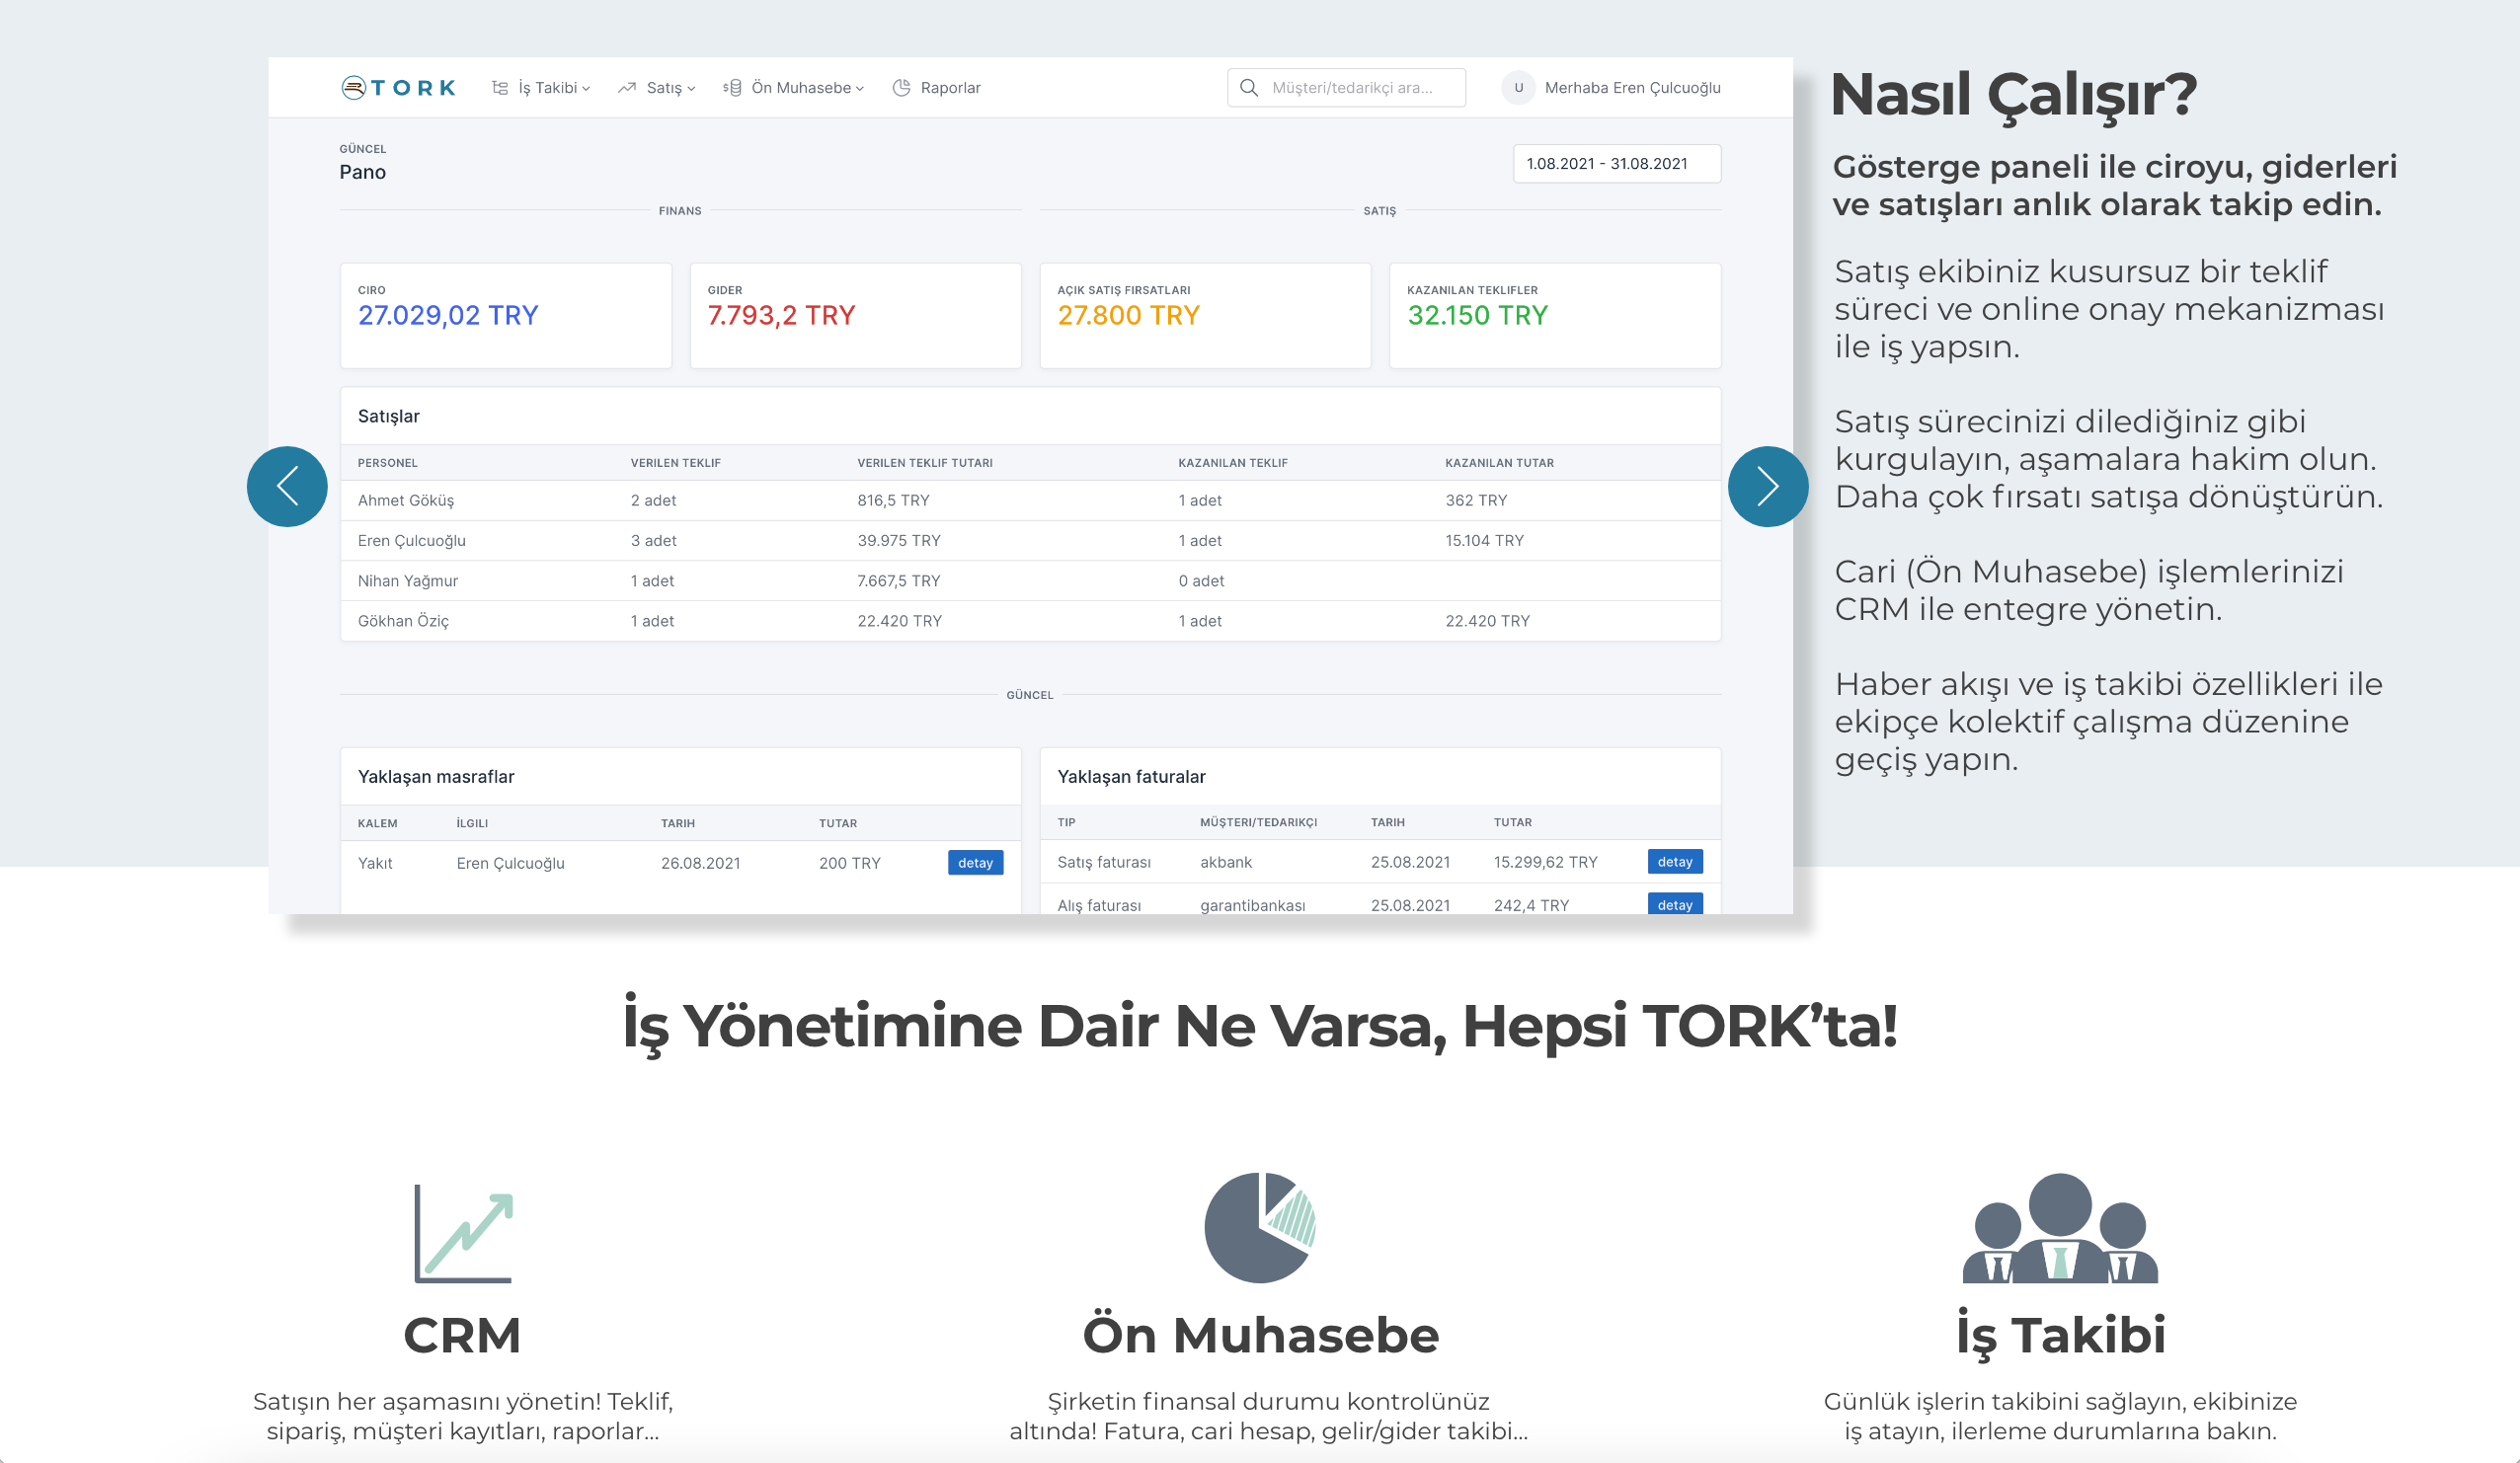The width and height of the screenshot is (2520, 1463).
Task: Click the Nasıl Çalışır? heading
Action: (2013, 95)
